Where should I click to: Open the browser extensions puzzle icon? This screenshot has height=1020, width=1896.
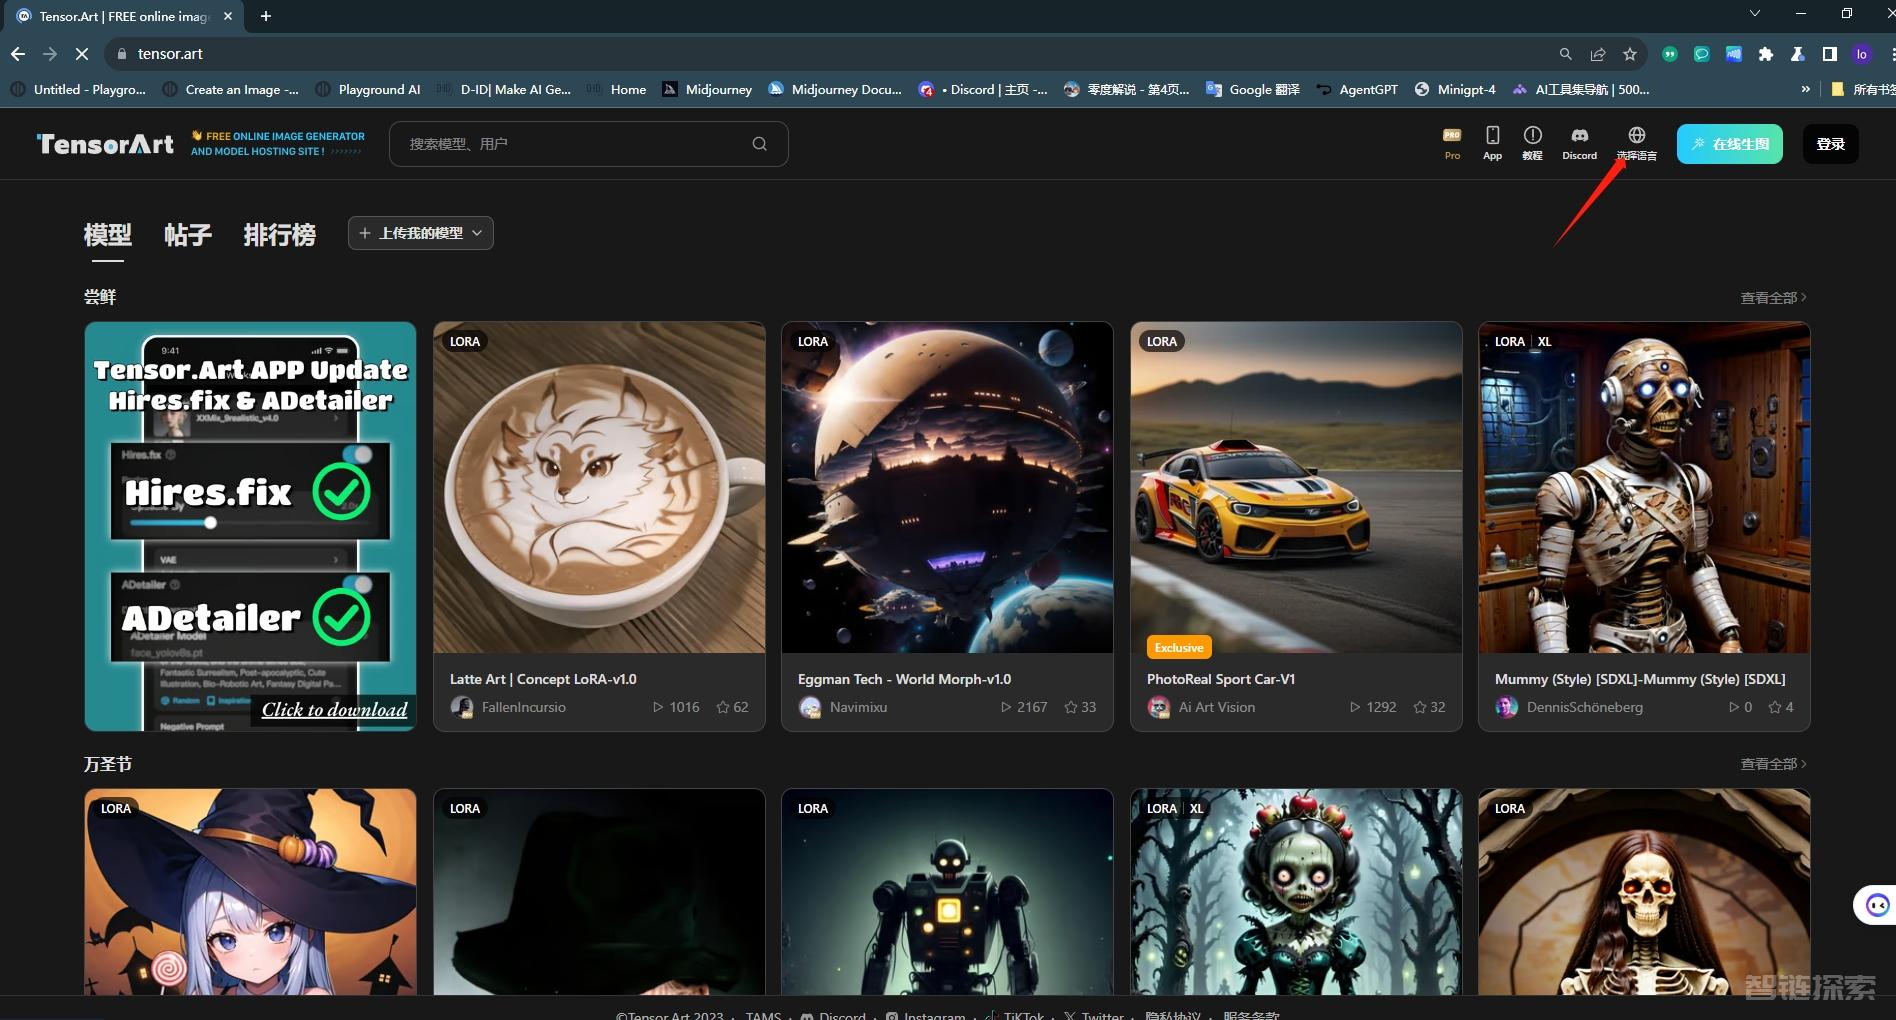point(1766,54)
